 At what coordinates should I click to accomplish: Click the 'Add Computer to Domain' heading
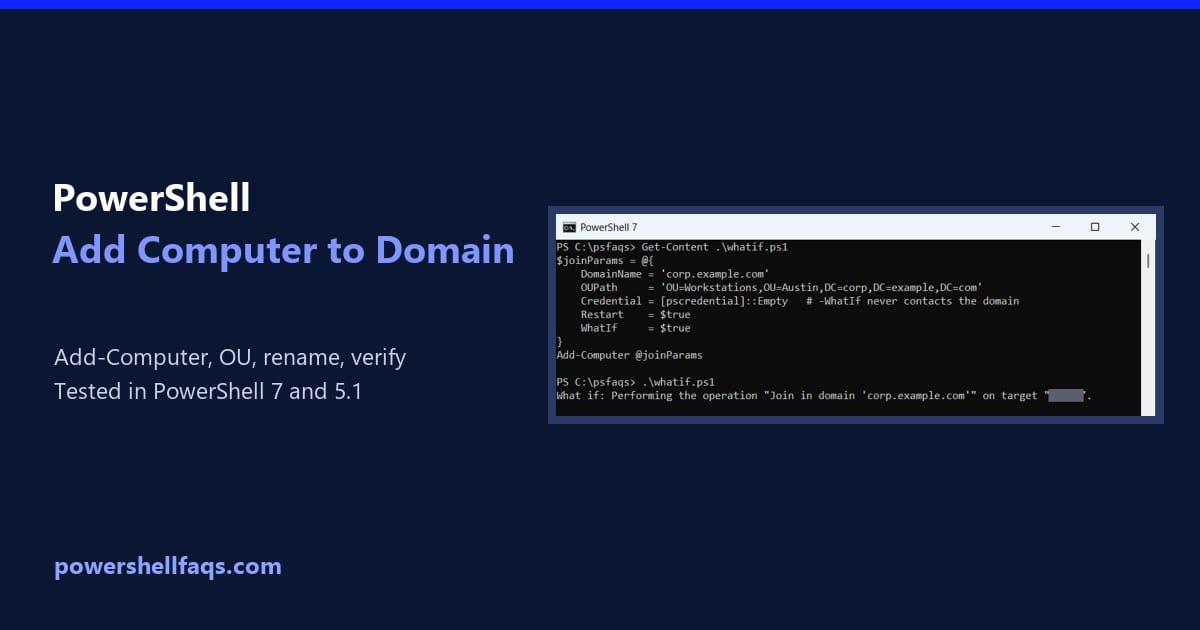(284, 249)
